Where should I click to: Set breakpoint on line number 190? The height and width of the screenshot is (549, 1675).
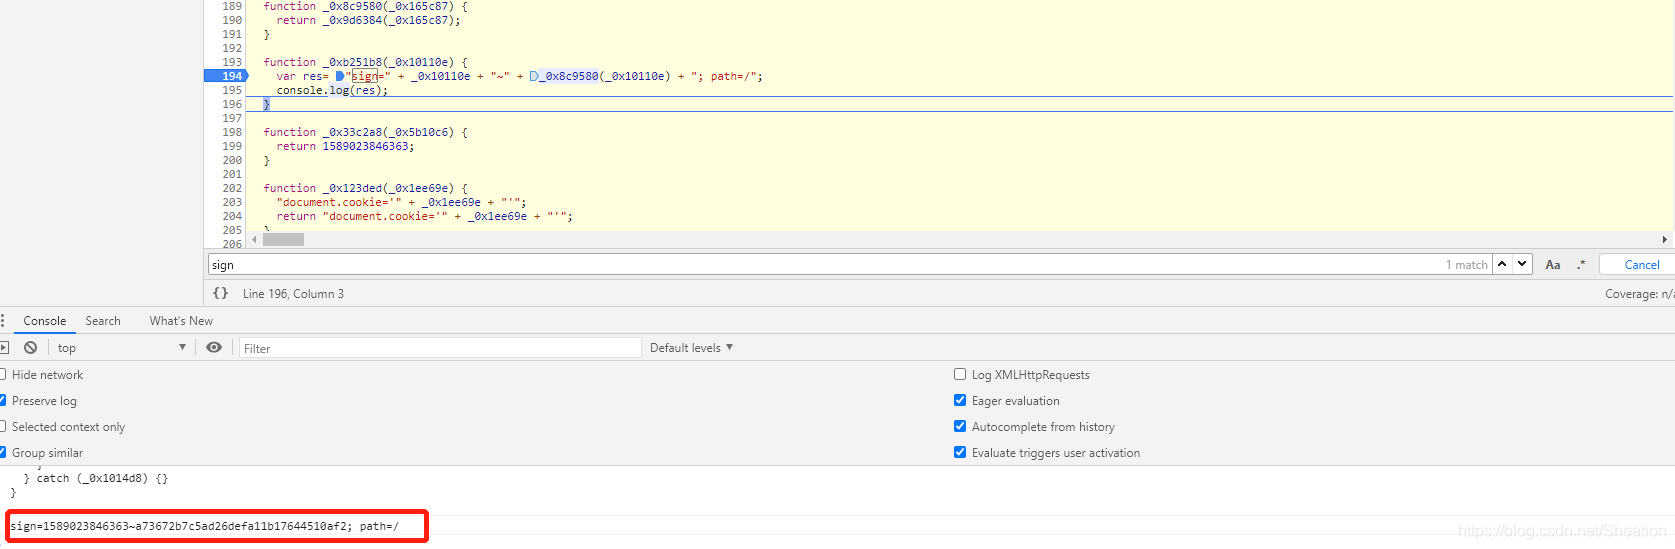click(x=232, y=20)
